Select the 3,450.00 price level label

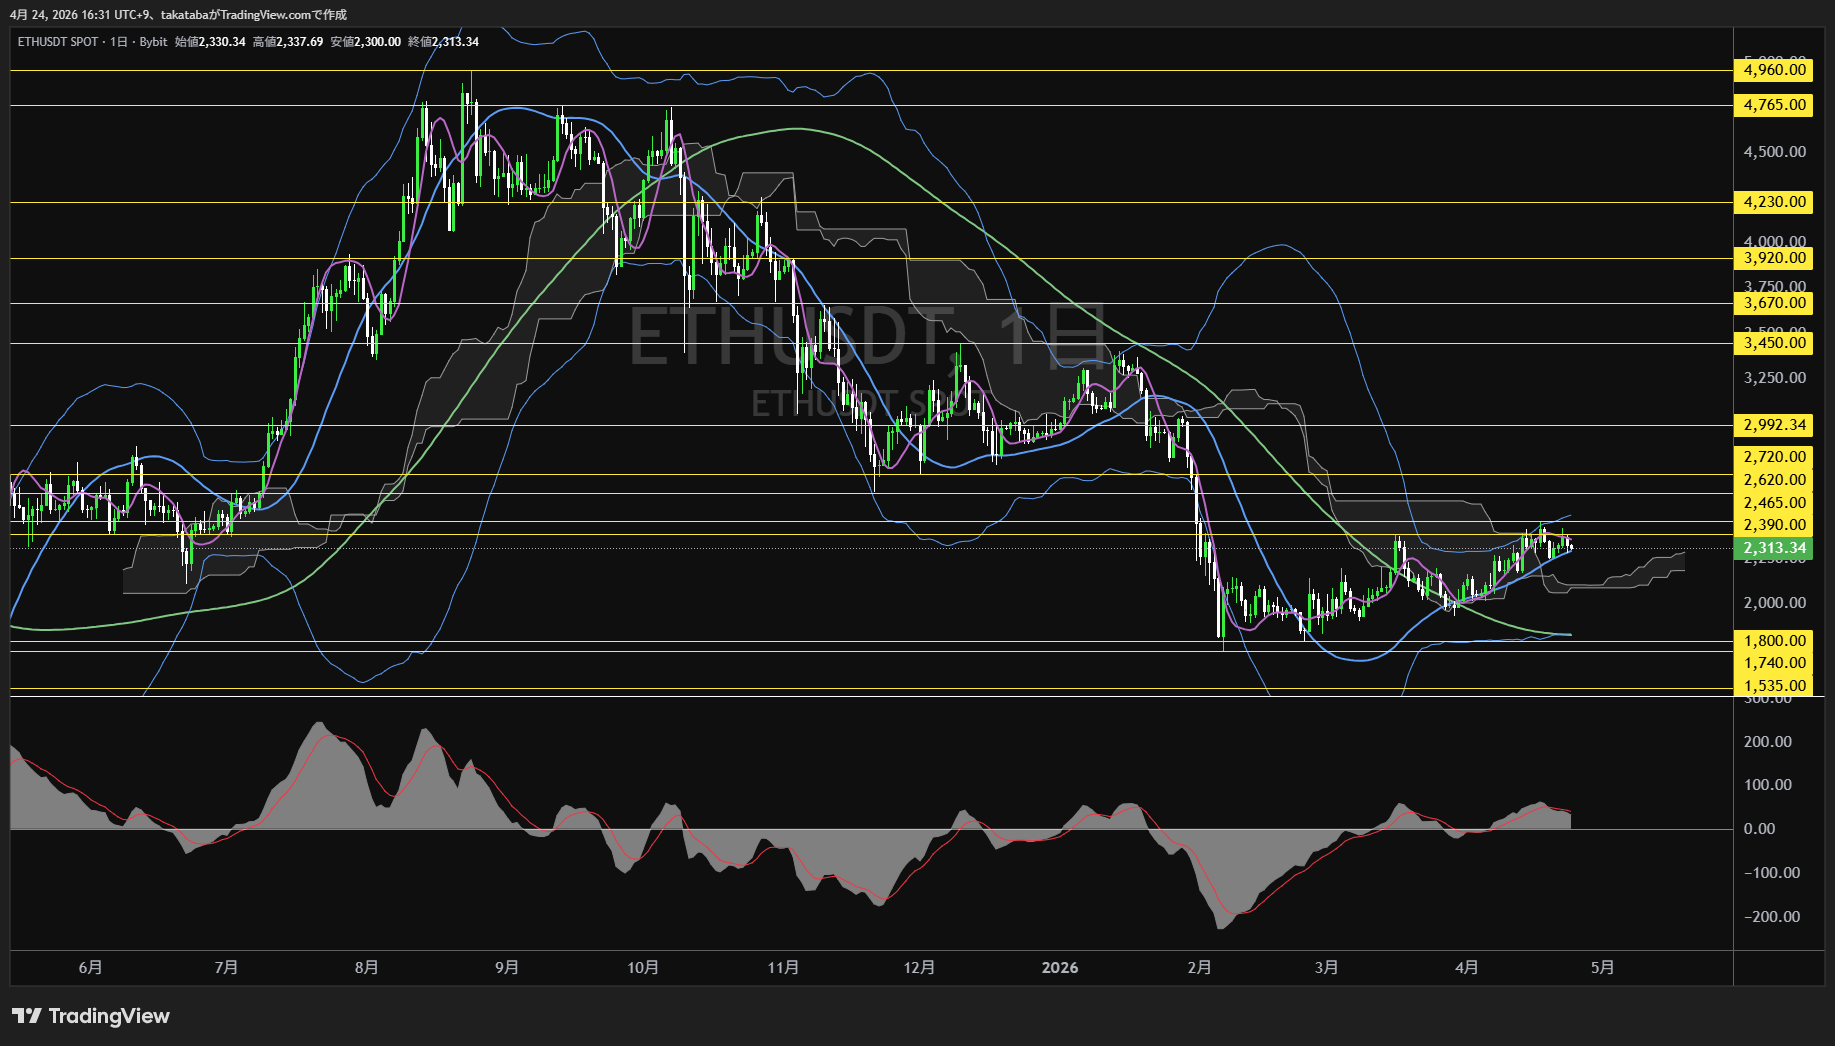[1774, 343]
